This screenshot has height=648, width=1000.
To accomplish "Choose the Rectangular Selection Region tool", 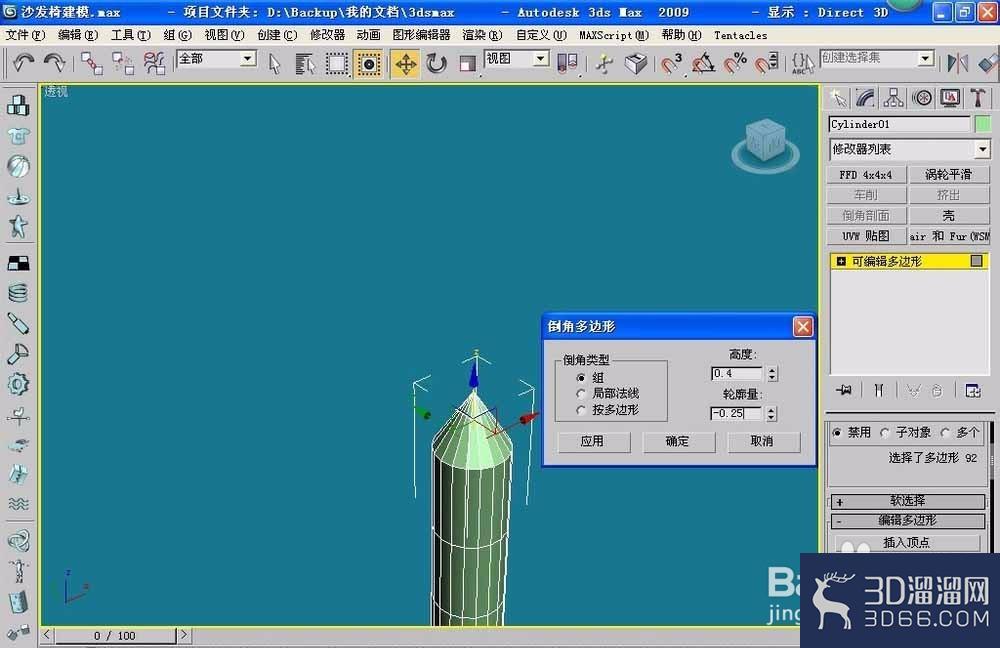I will point(337,64).
